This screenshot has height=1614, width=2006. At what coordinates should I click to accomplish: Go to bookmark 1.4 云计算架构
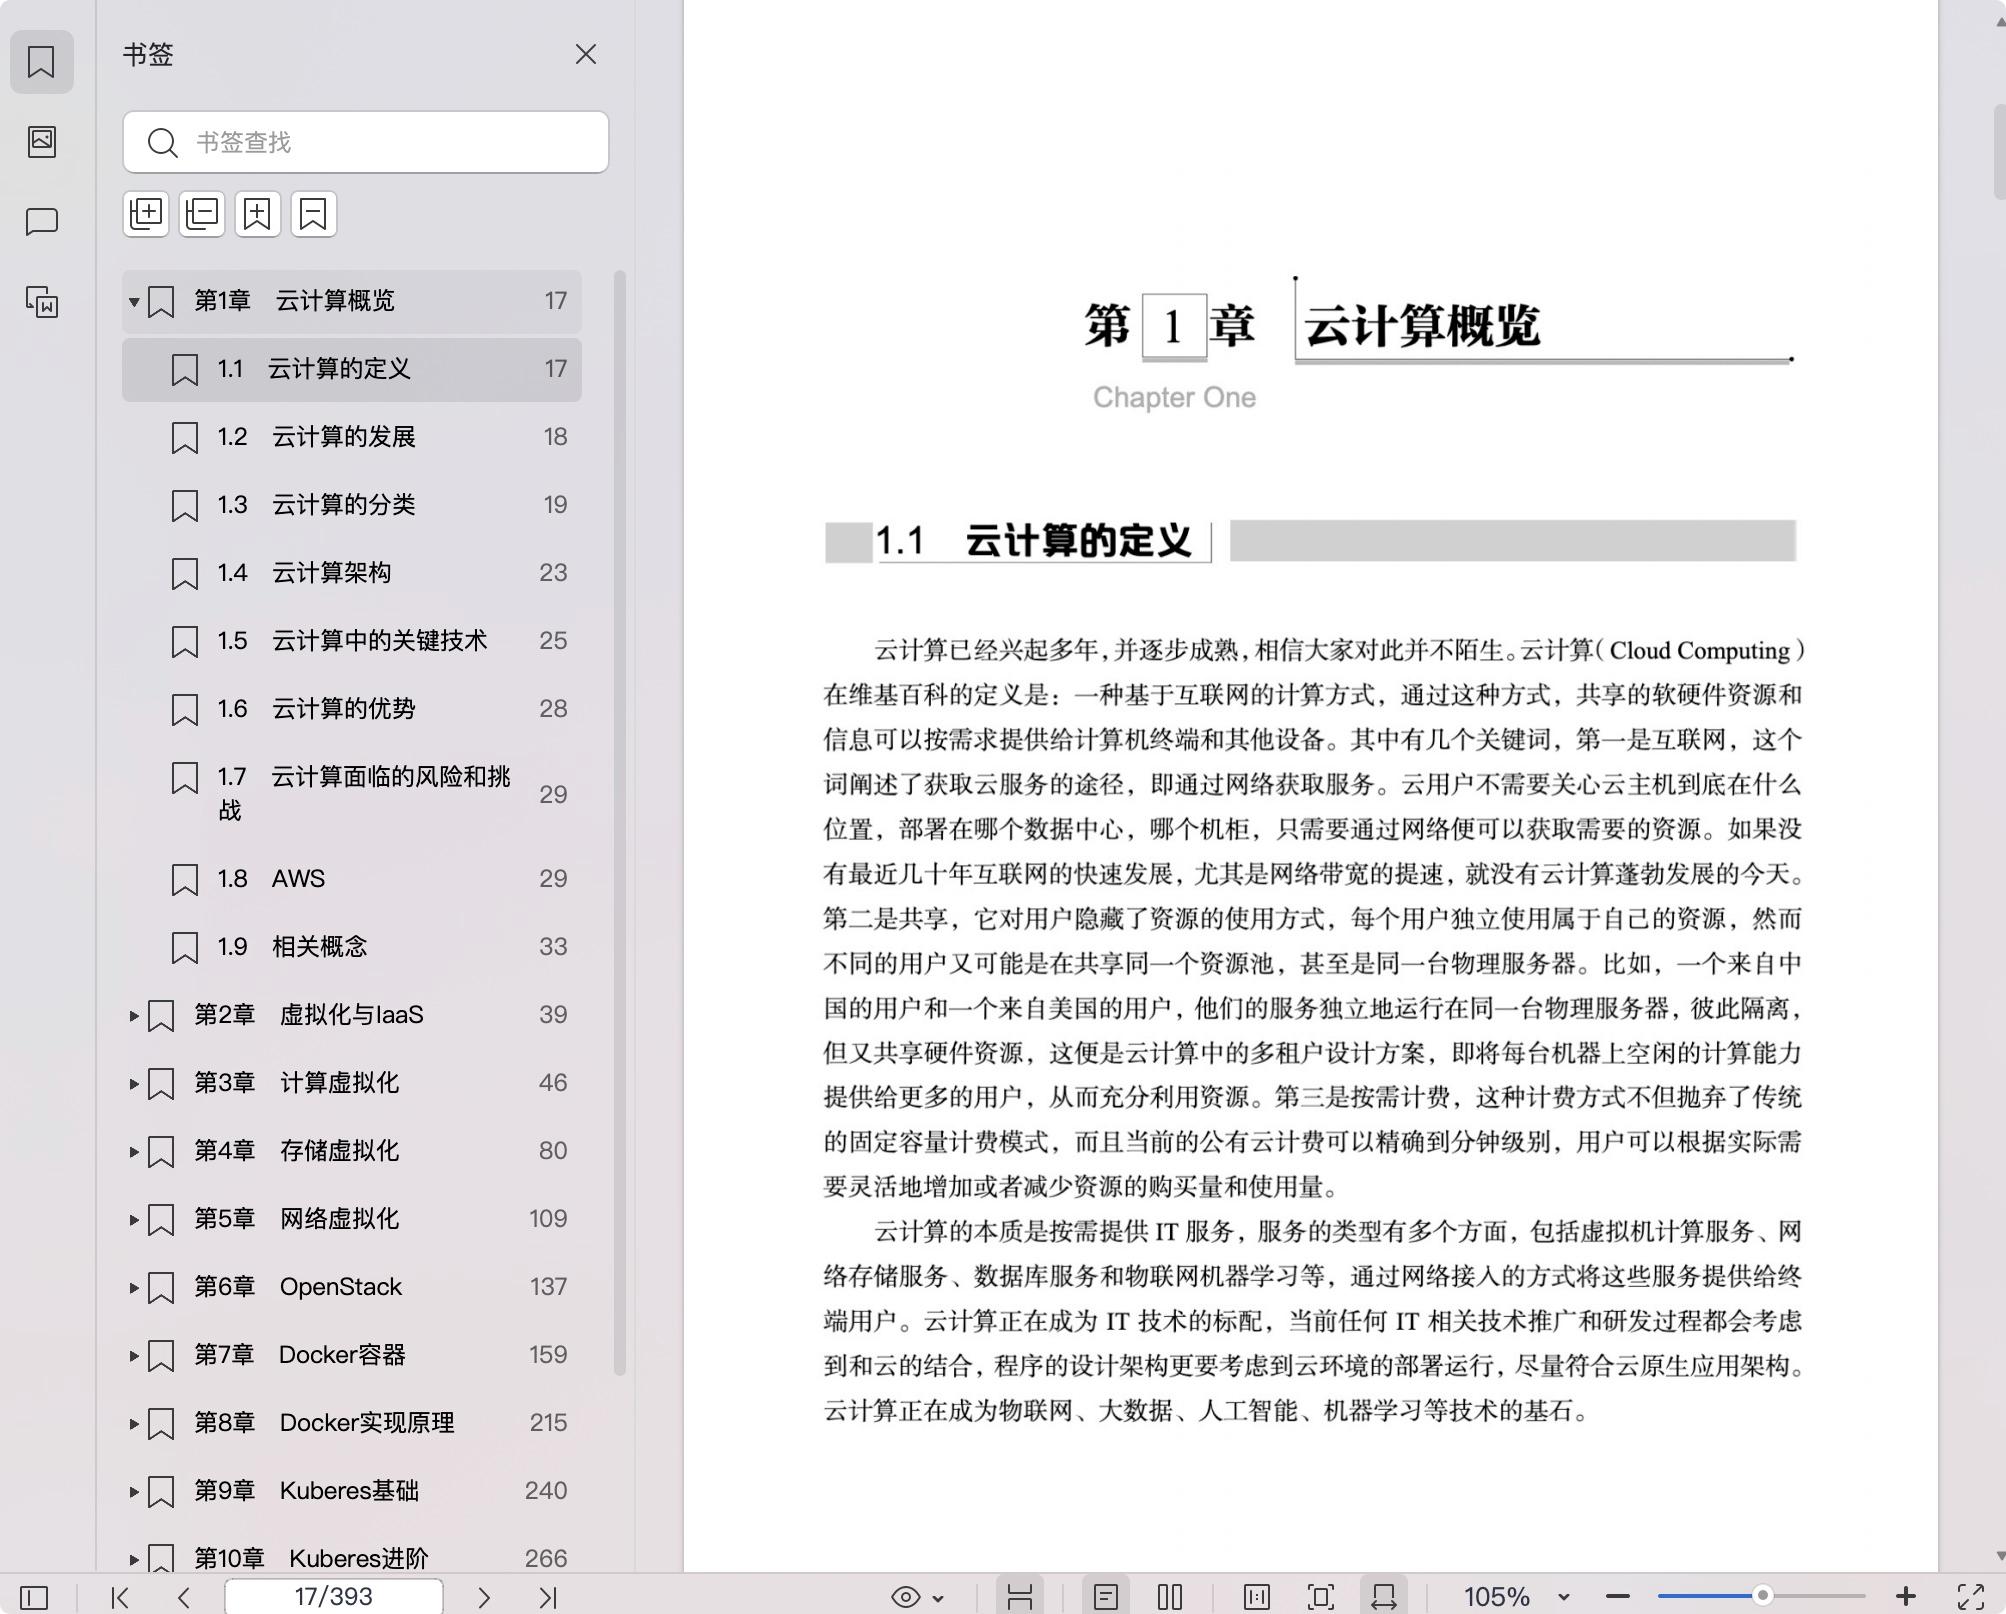tap(352, 573)
